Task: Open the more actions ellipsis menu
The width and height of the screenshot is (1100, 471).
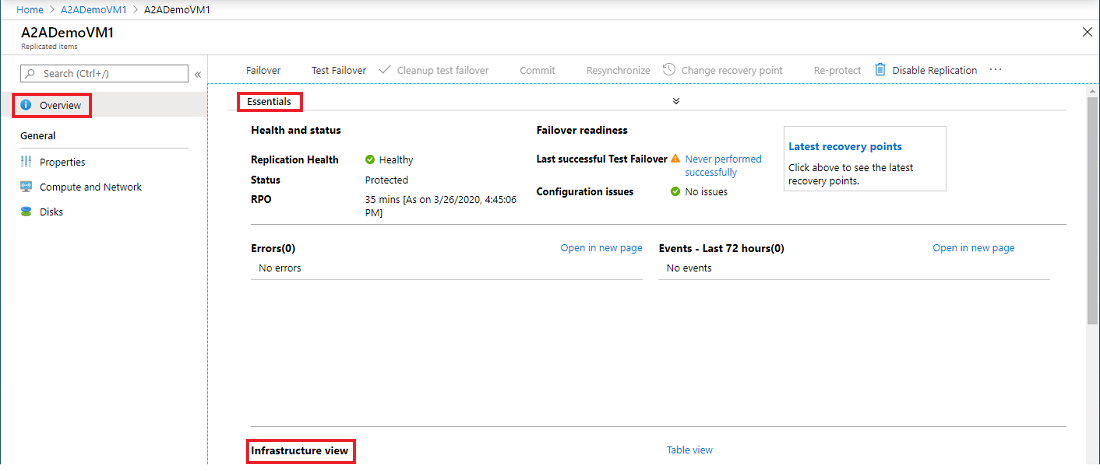Action: [995, 70]
